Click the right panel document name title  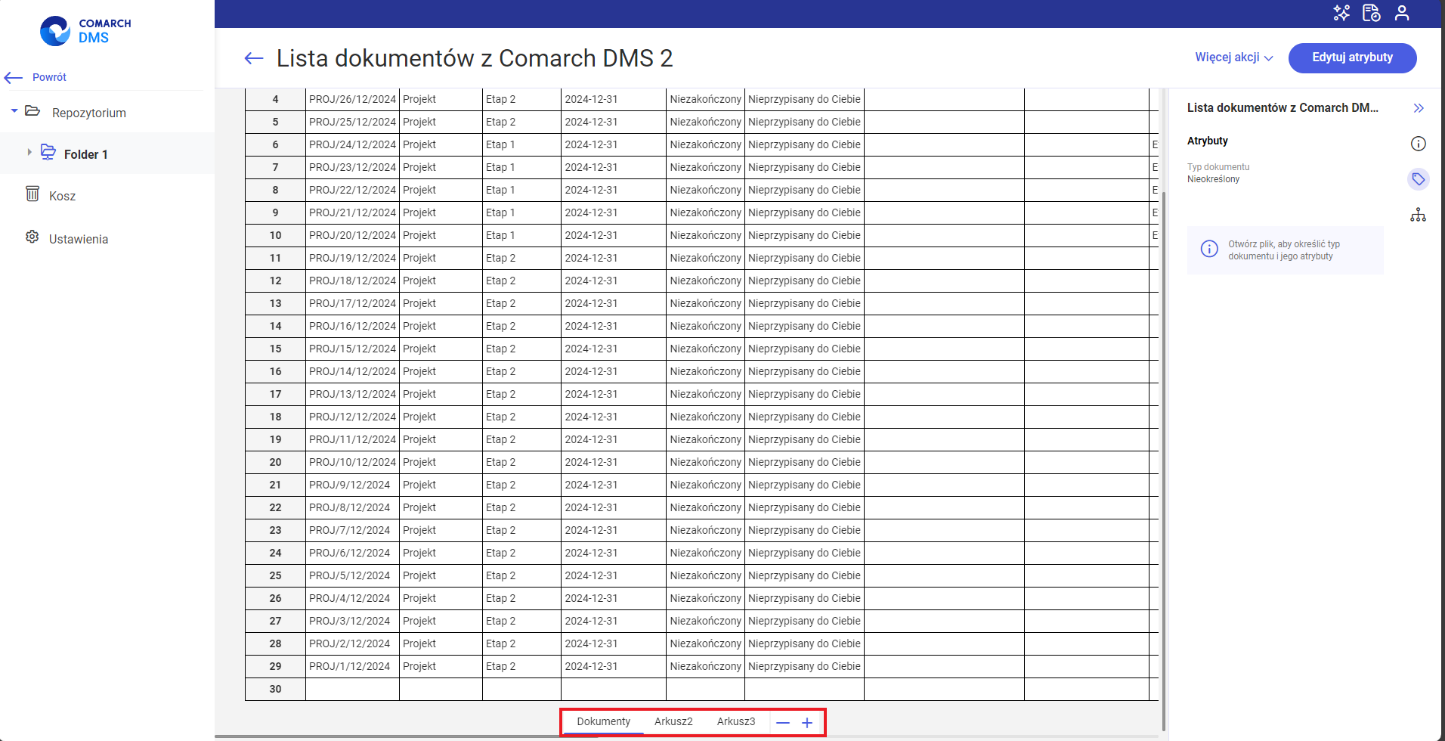coord(1282,107)
